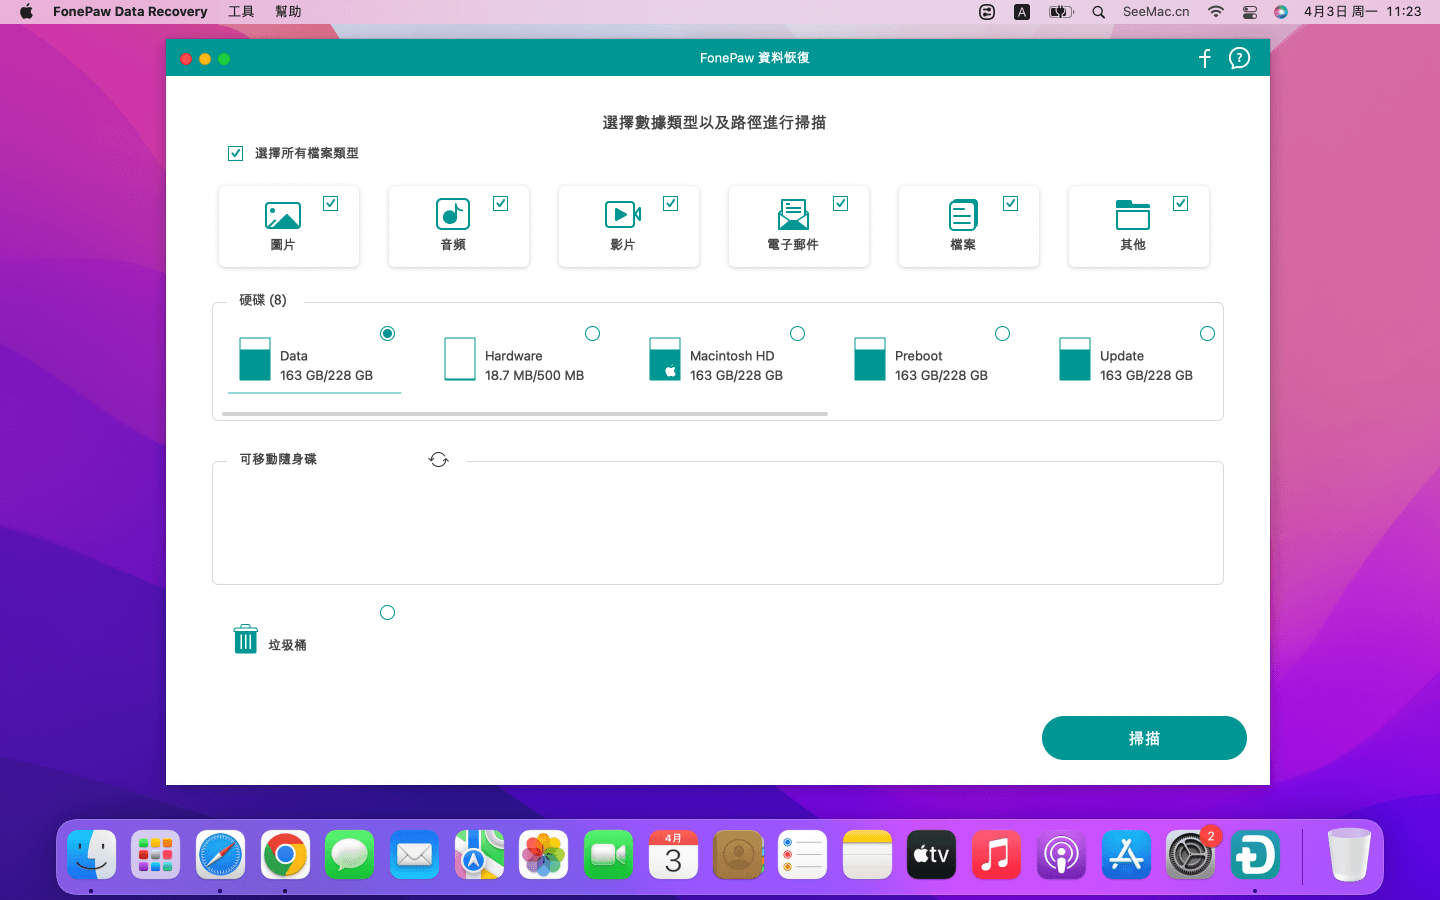
Task: Click the 音頻 audio type icon
Action: [x=453, y=215]
